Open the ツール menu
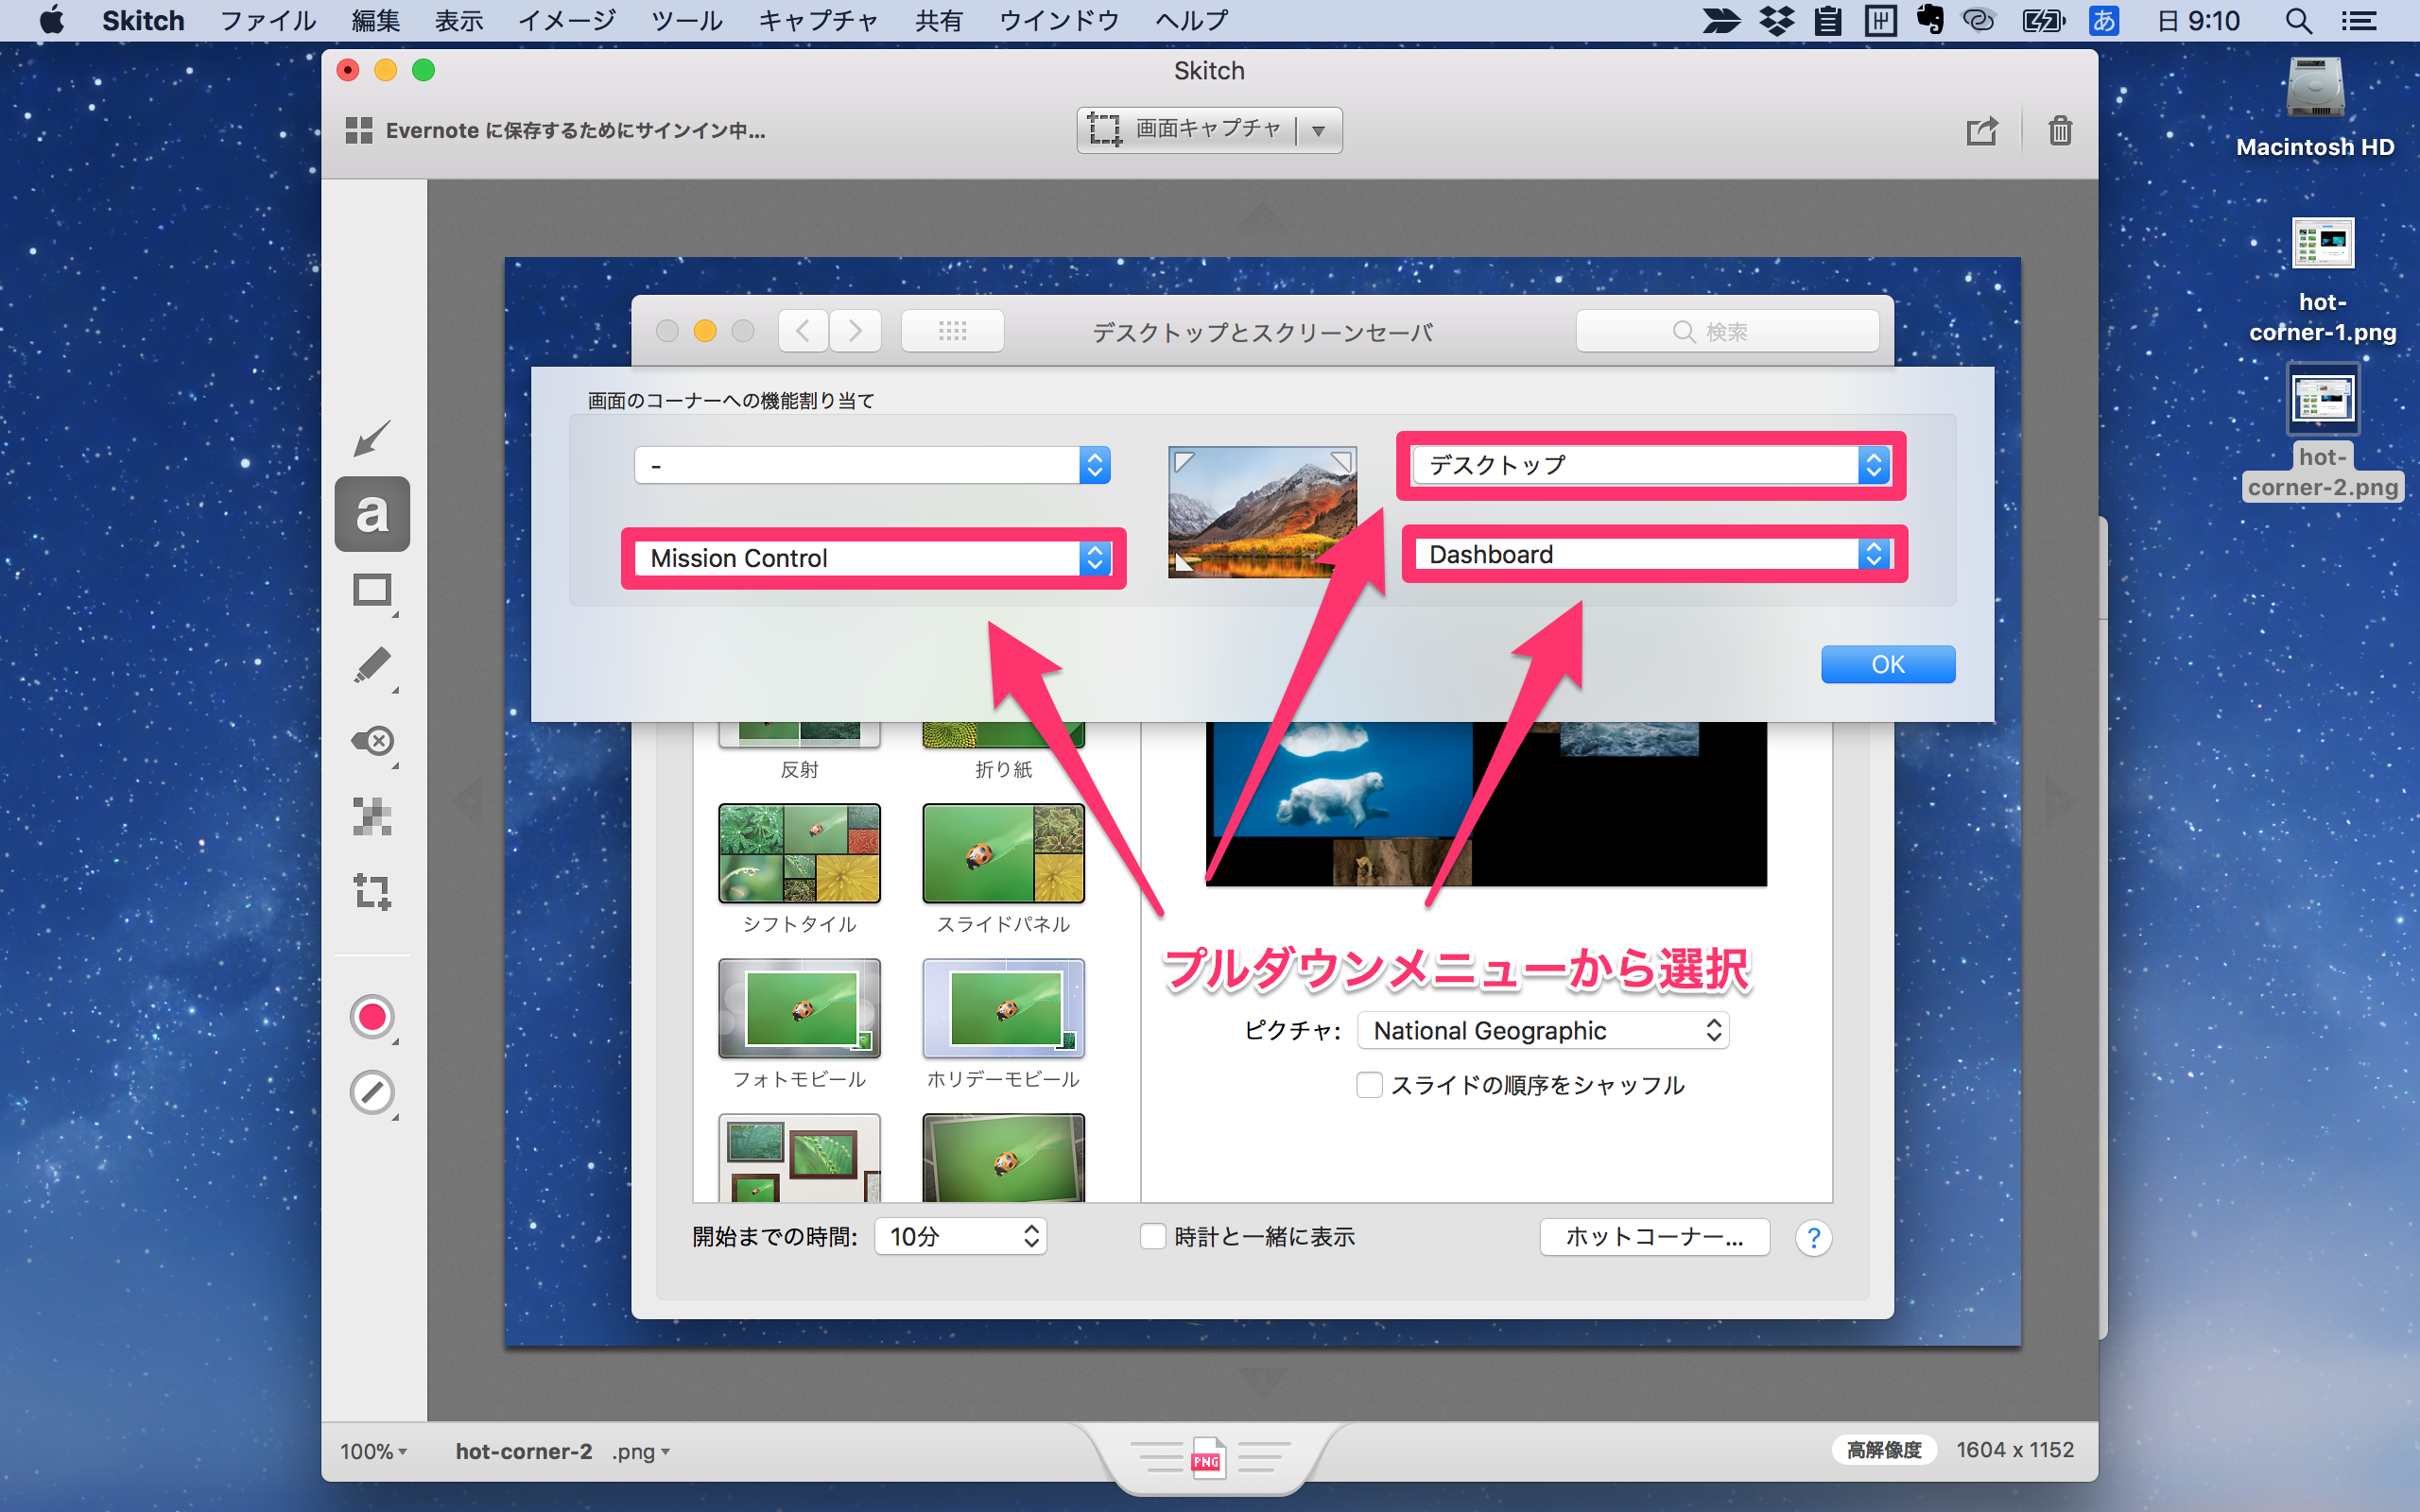 coord(687,20)
